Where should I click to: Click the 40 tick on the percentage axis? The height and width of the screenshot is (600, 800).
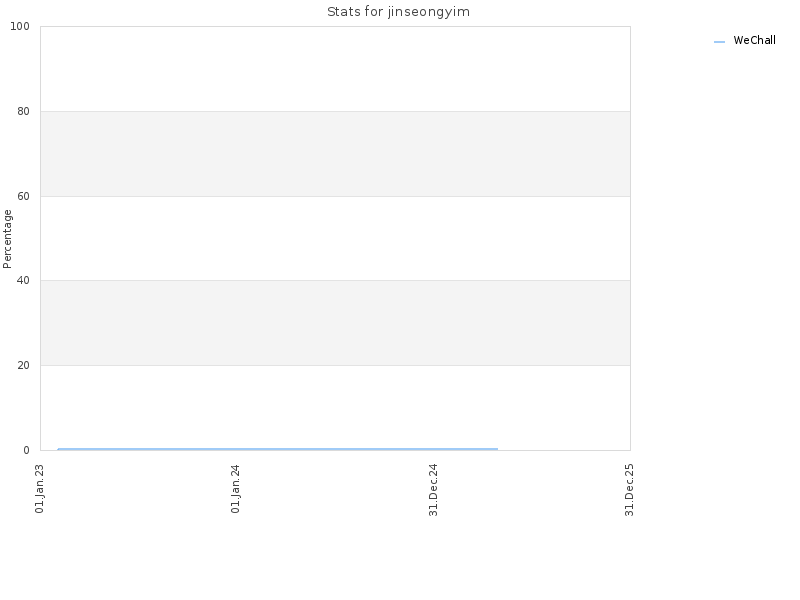click(x=23, y=280)
